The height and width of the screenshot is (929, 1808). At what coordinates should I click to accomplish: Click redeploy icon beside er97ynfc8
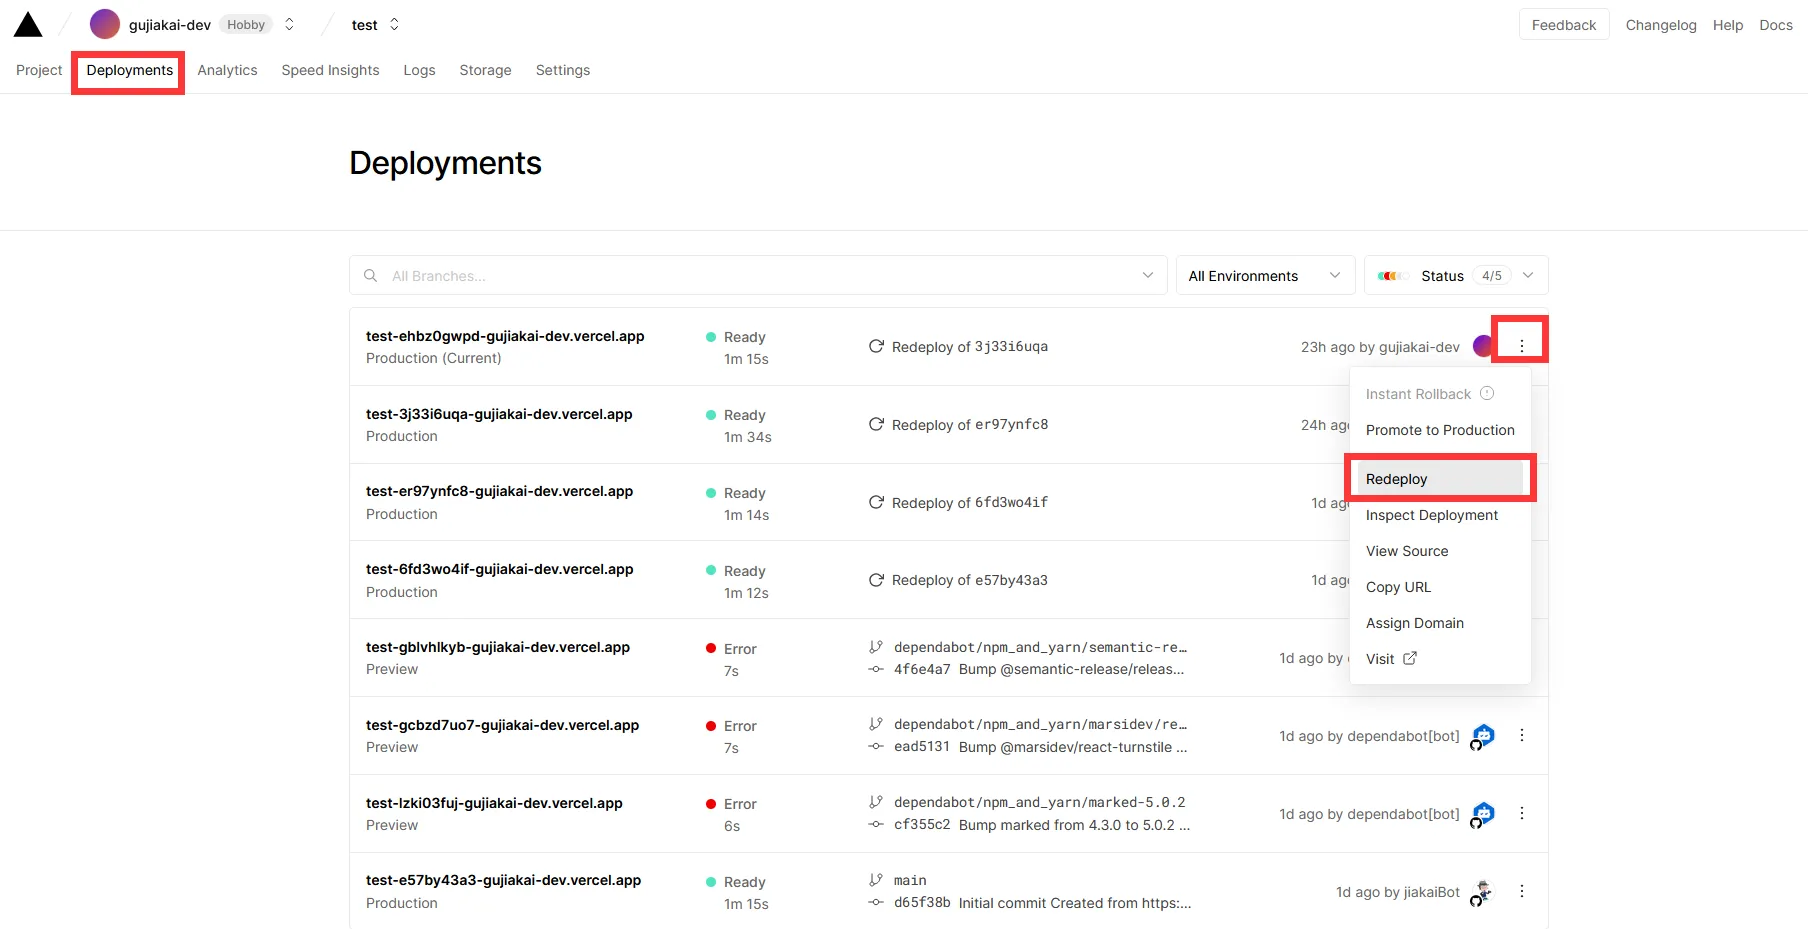[x=876, y=424]
